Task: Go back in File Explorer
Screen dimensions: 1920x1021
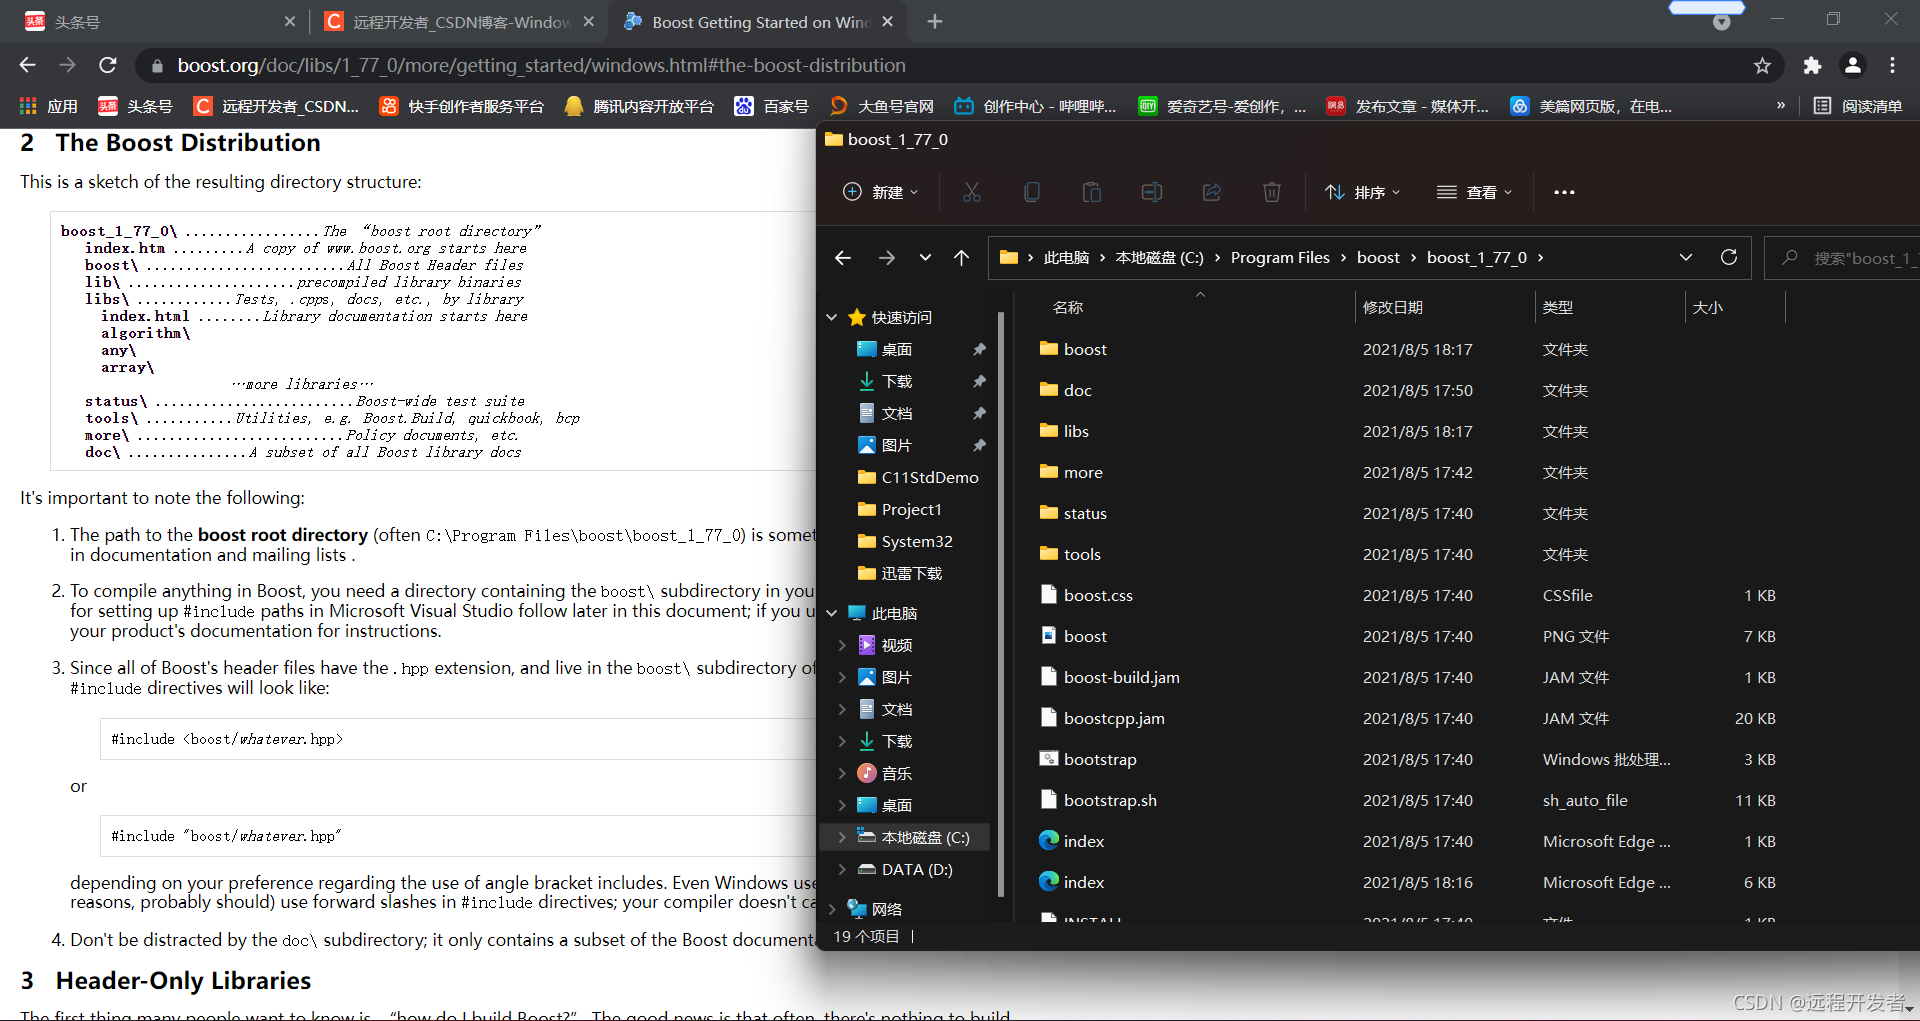Action: coord(843,258)
